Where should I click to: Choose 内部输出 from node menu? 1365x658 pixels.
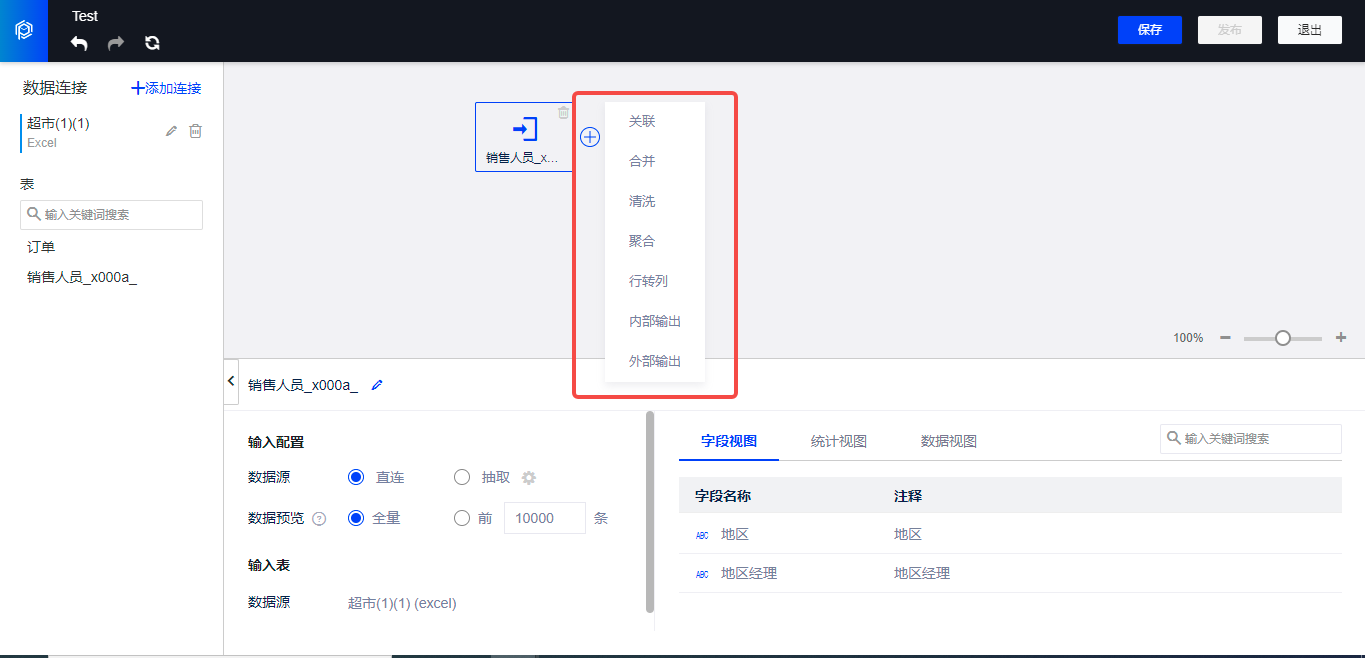click(655, 321)
